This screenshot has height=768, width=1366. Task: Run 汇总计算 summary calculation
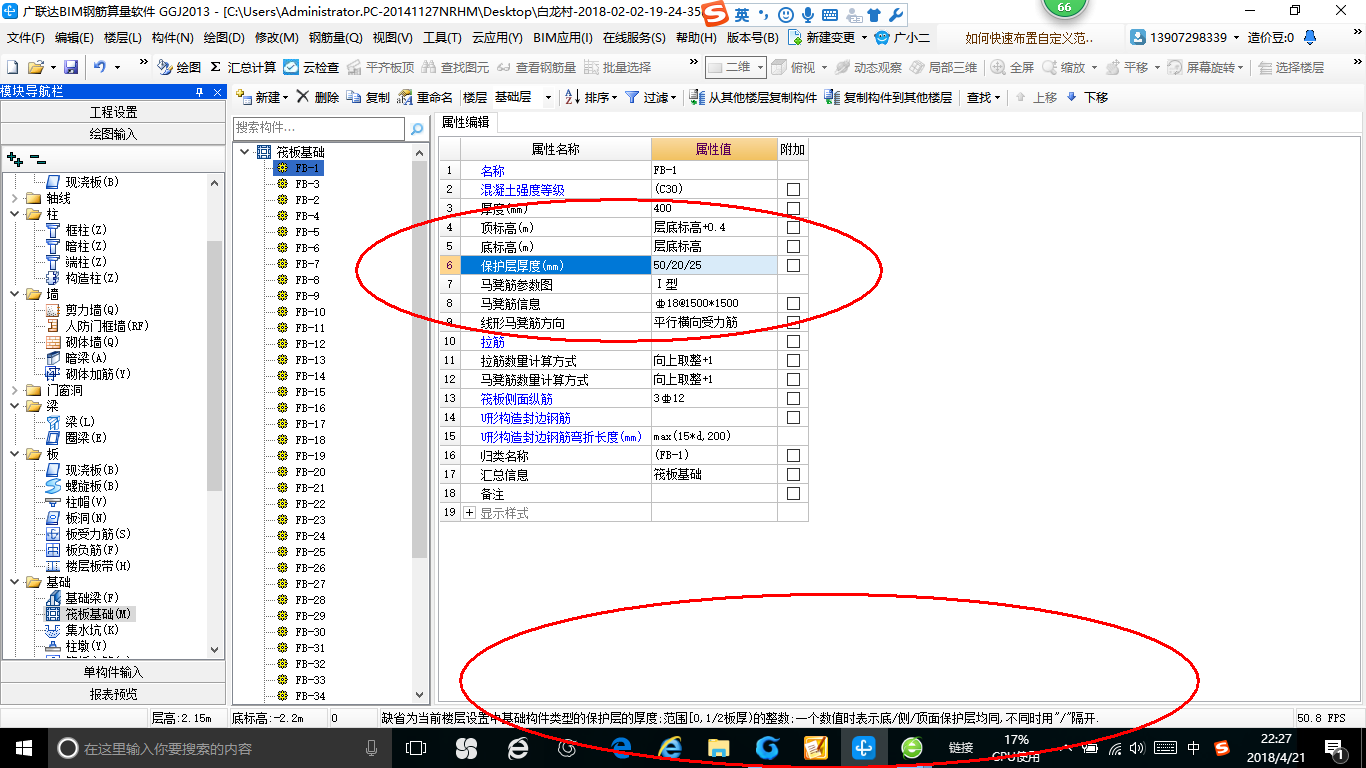coord(243,67)
